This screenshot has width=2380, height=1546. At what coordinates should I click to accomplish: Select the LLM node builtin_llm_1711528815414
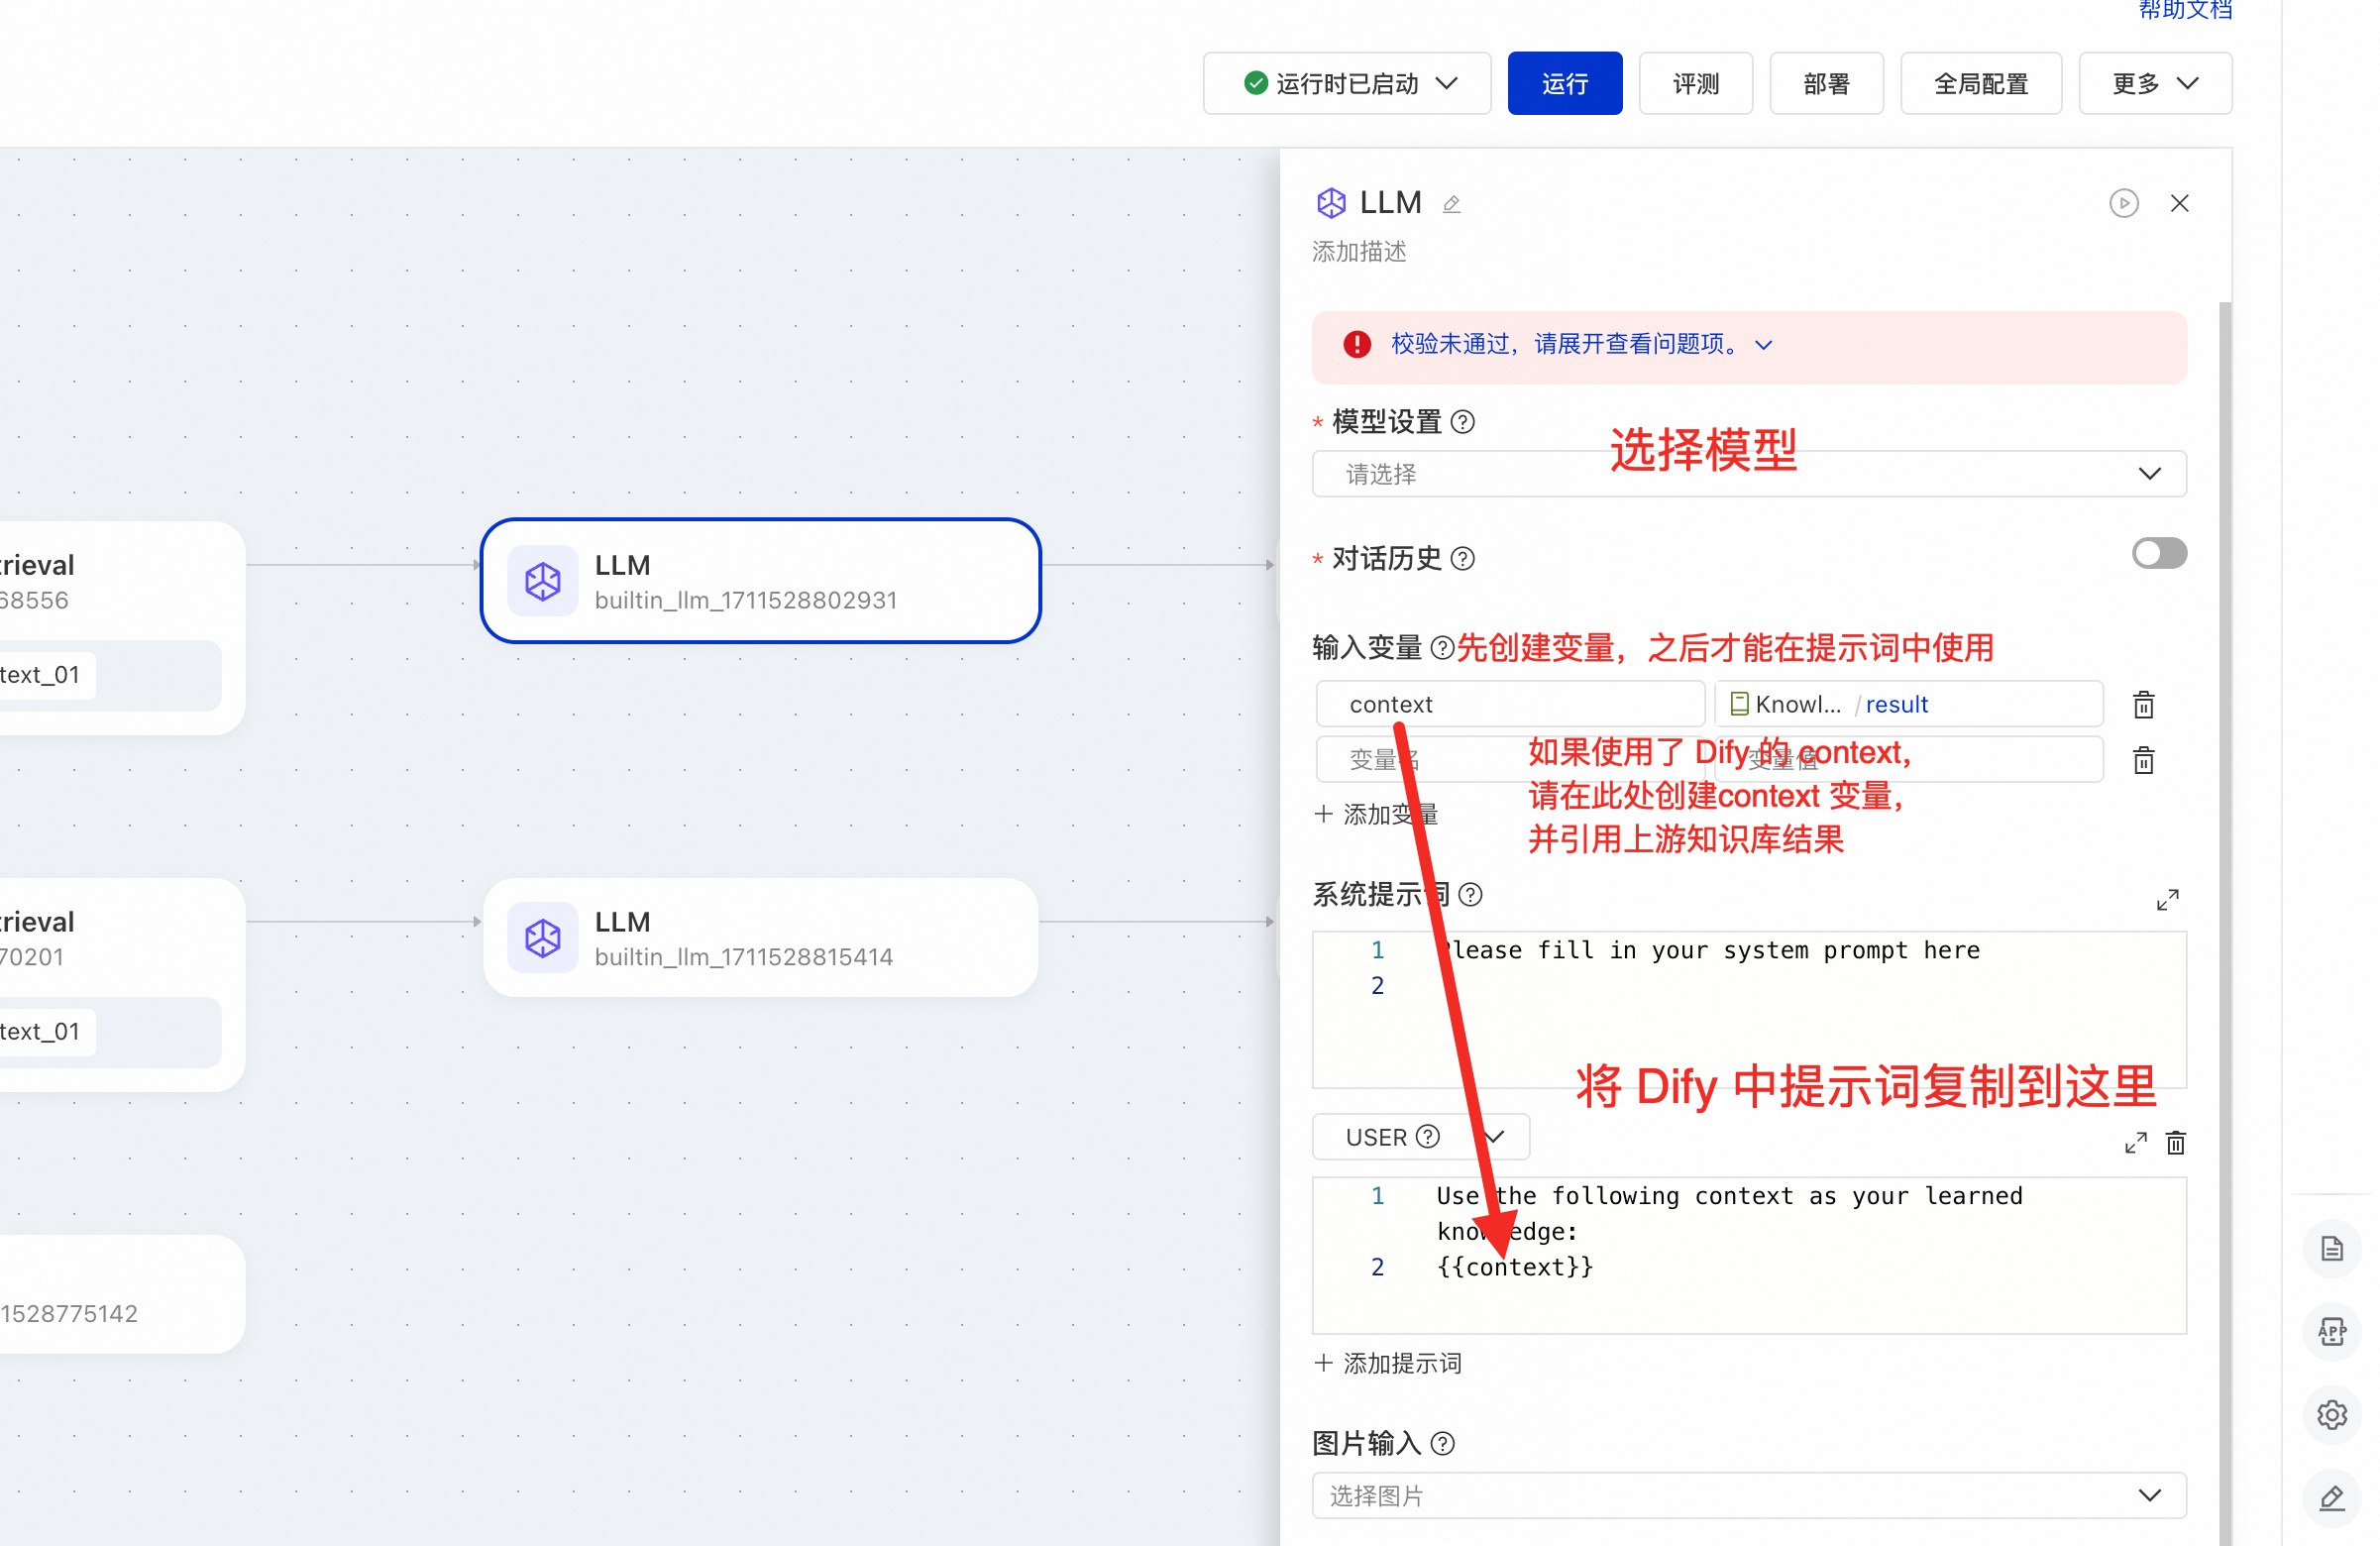[x=760, y=937]
